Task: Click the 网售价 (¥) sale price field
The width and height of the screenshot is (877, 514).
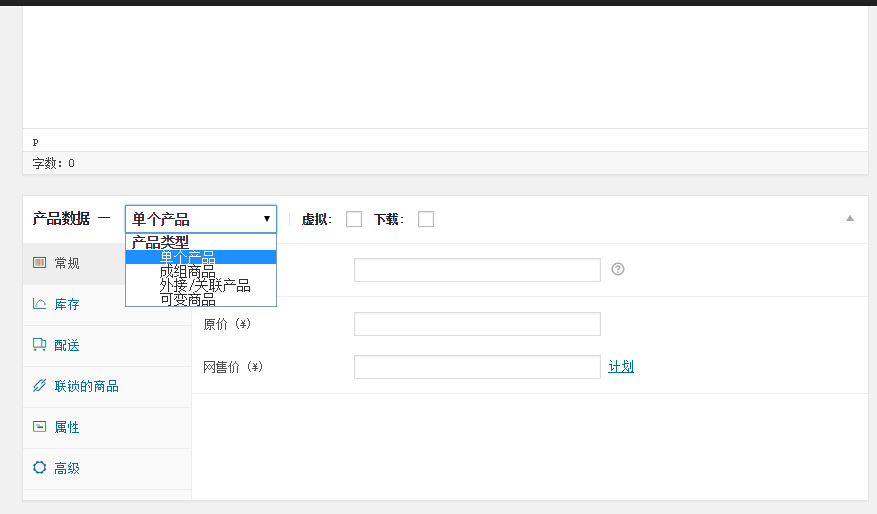Action: [477, 367]
